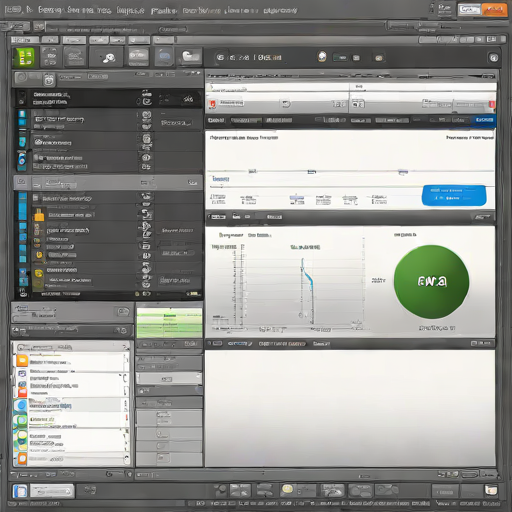Toggle the round control on the second dark list row

[147, 115]
